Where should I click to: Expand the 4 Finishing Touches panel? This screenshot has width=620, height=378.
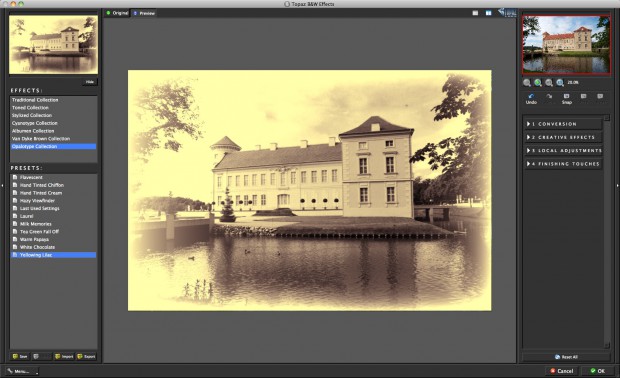click(x=563, y=164)
